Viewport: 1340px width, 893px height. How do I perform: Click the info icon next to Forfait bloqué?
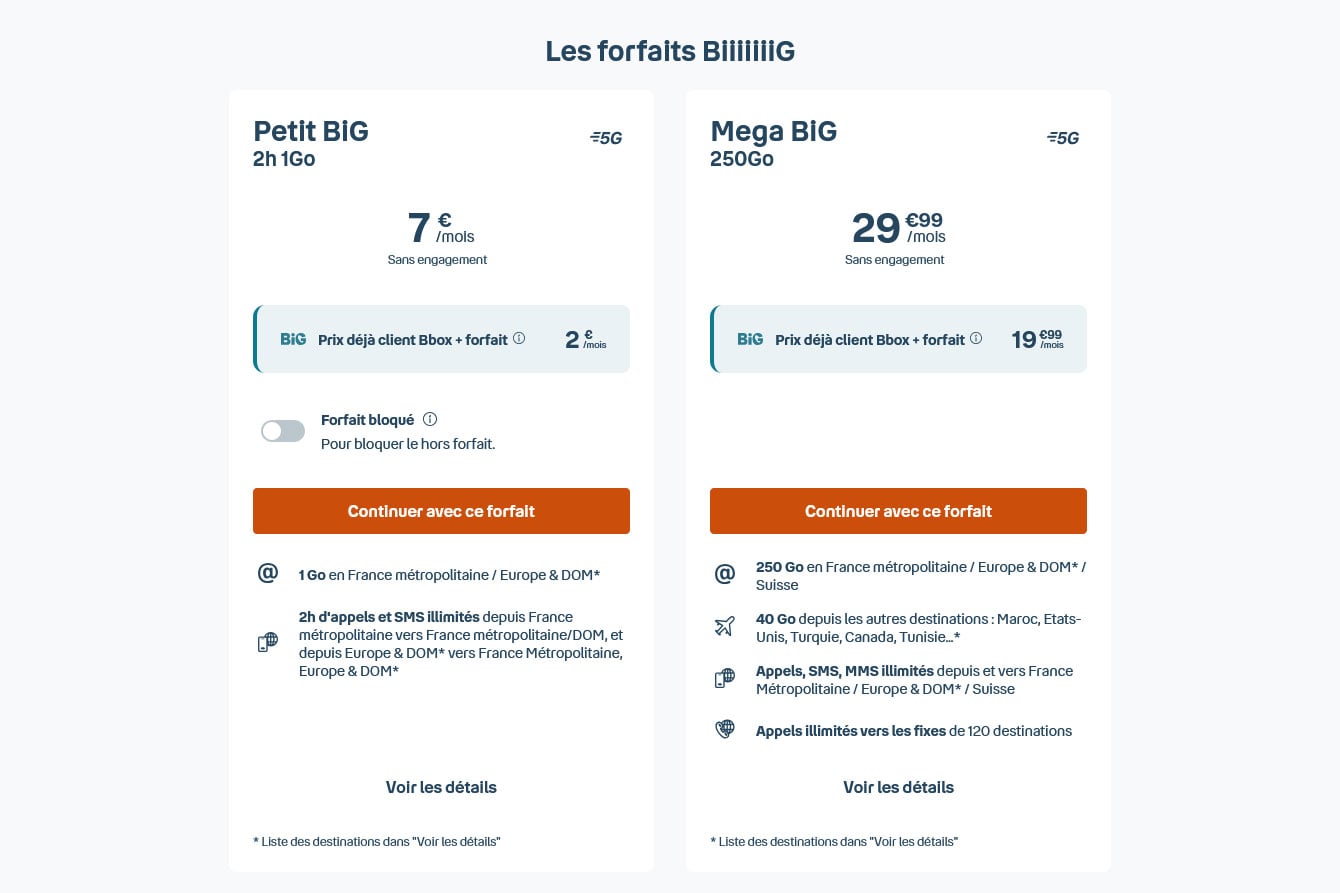point(430,419)
